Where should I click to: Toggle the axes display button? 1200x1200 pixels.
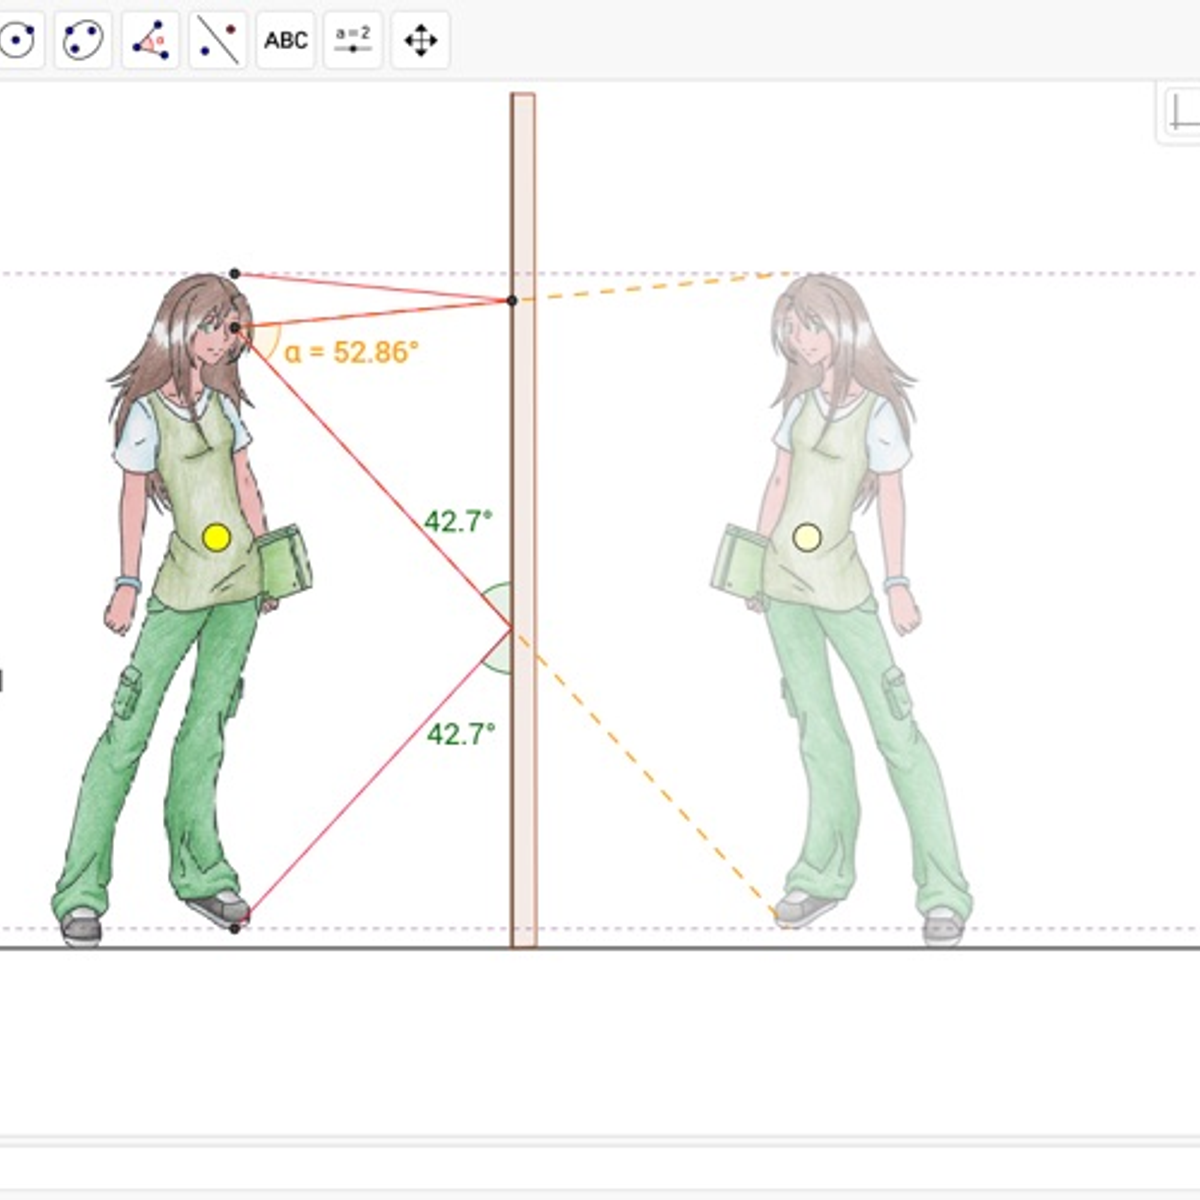point(1183,114)
